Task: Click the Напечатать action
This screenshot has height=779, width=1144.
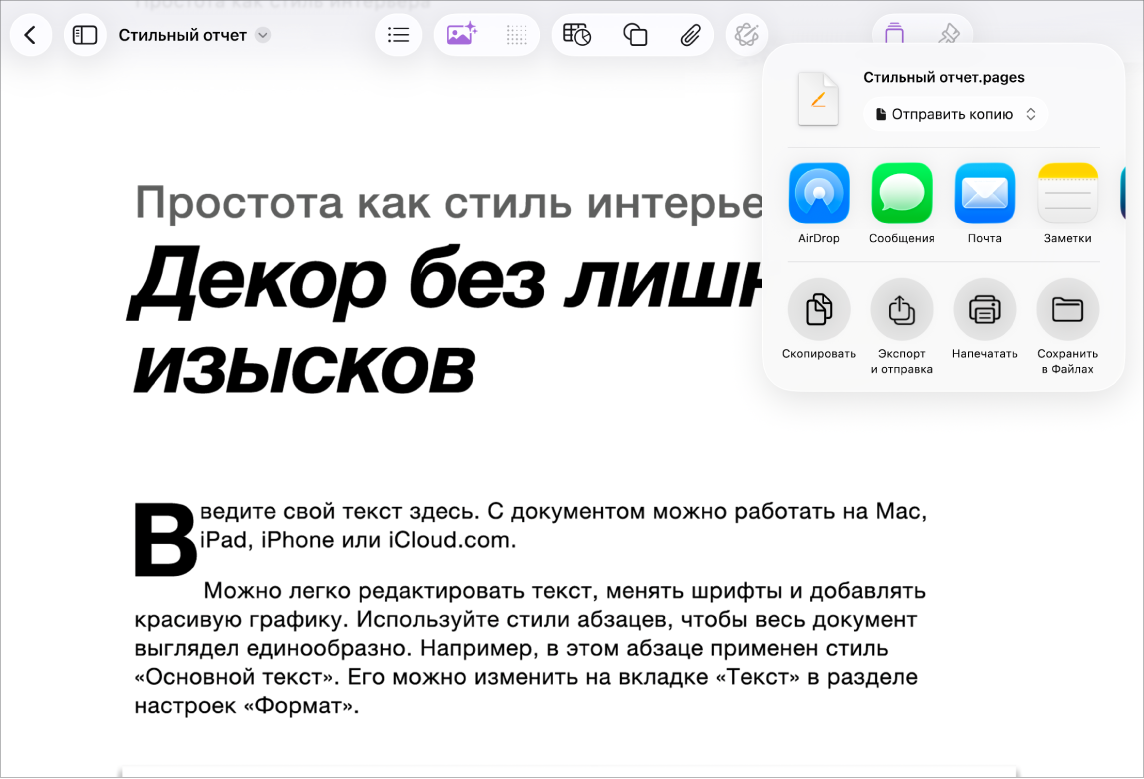Action: pos(985,320)
